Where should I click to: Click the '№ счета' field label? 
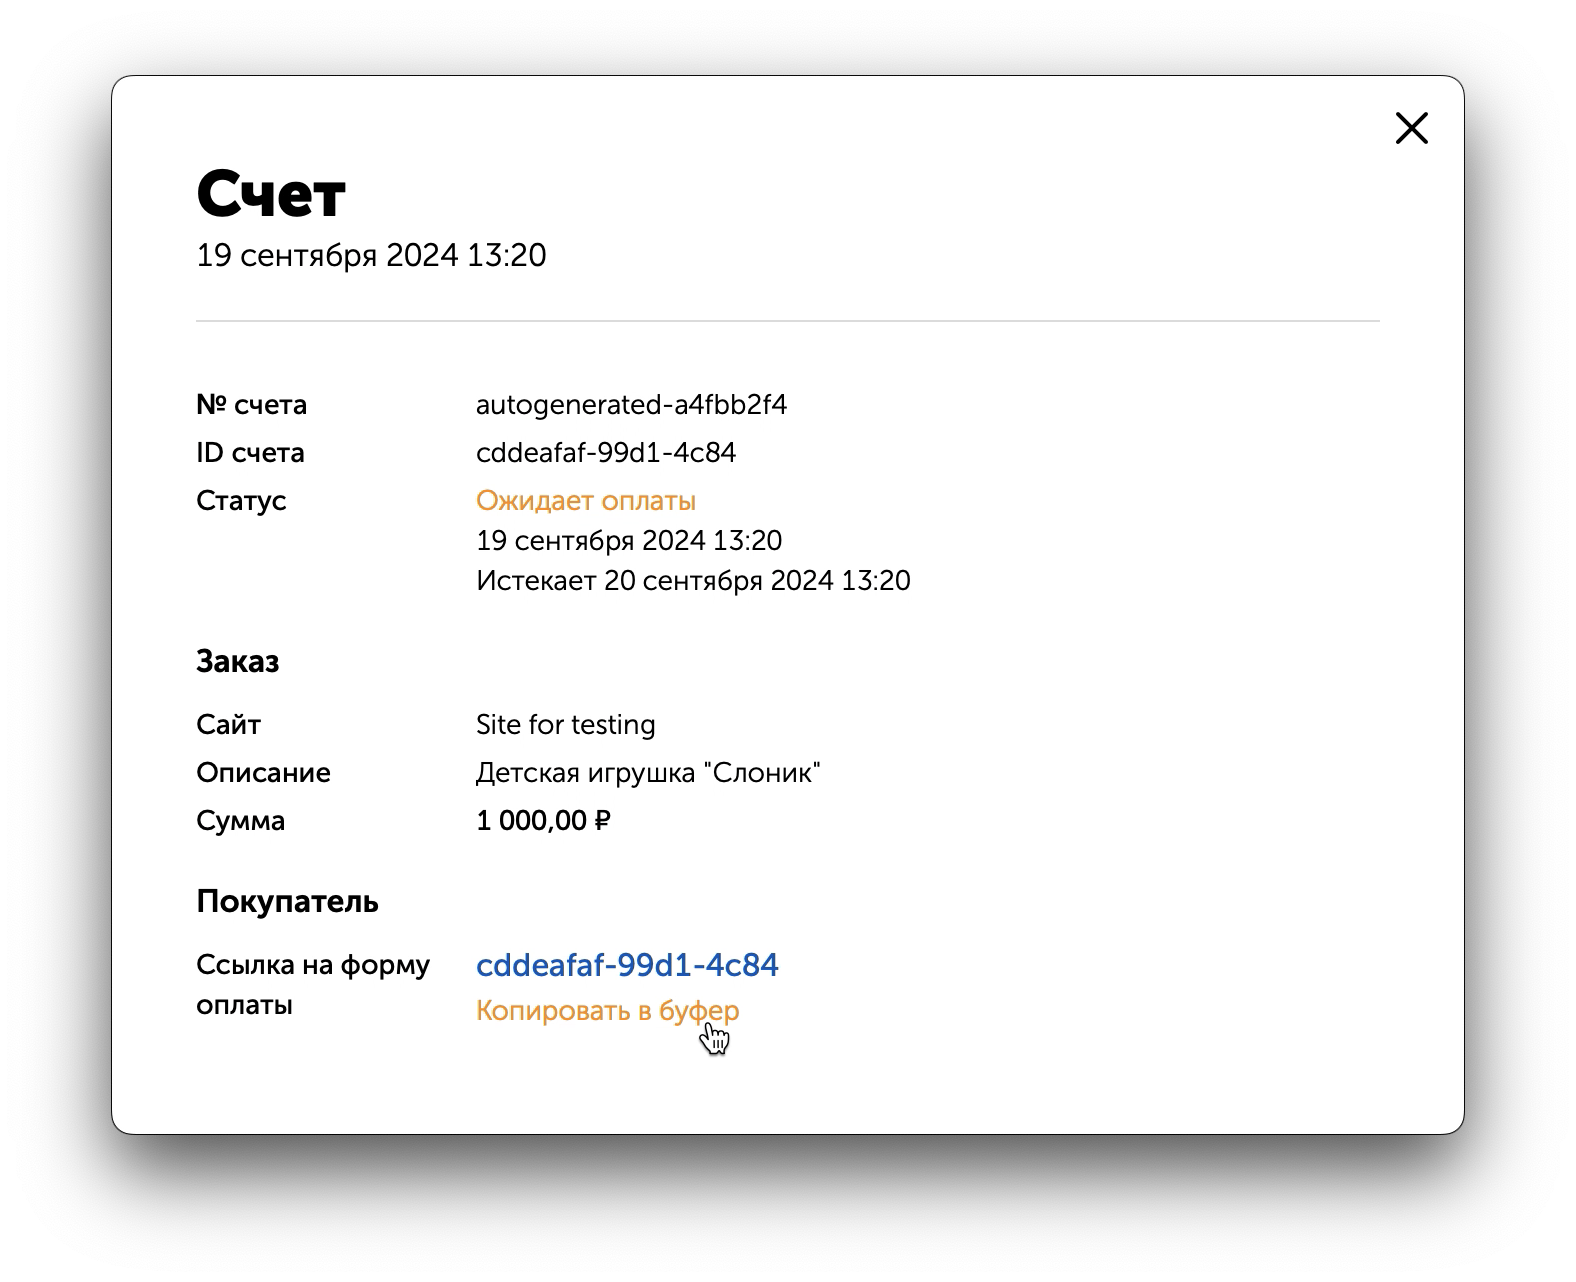pos(251,405)
